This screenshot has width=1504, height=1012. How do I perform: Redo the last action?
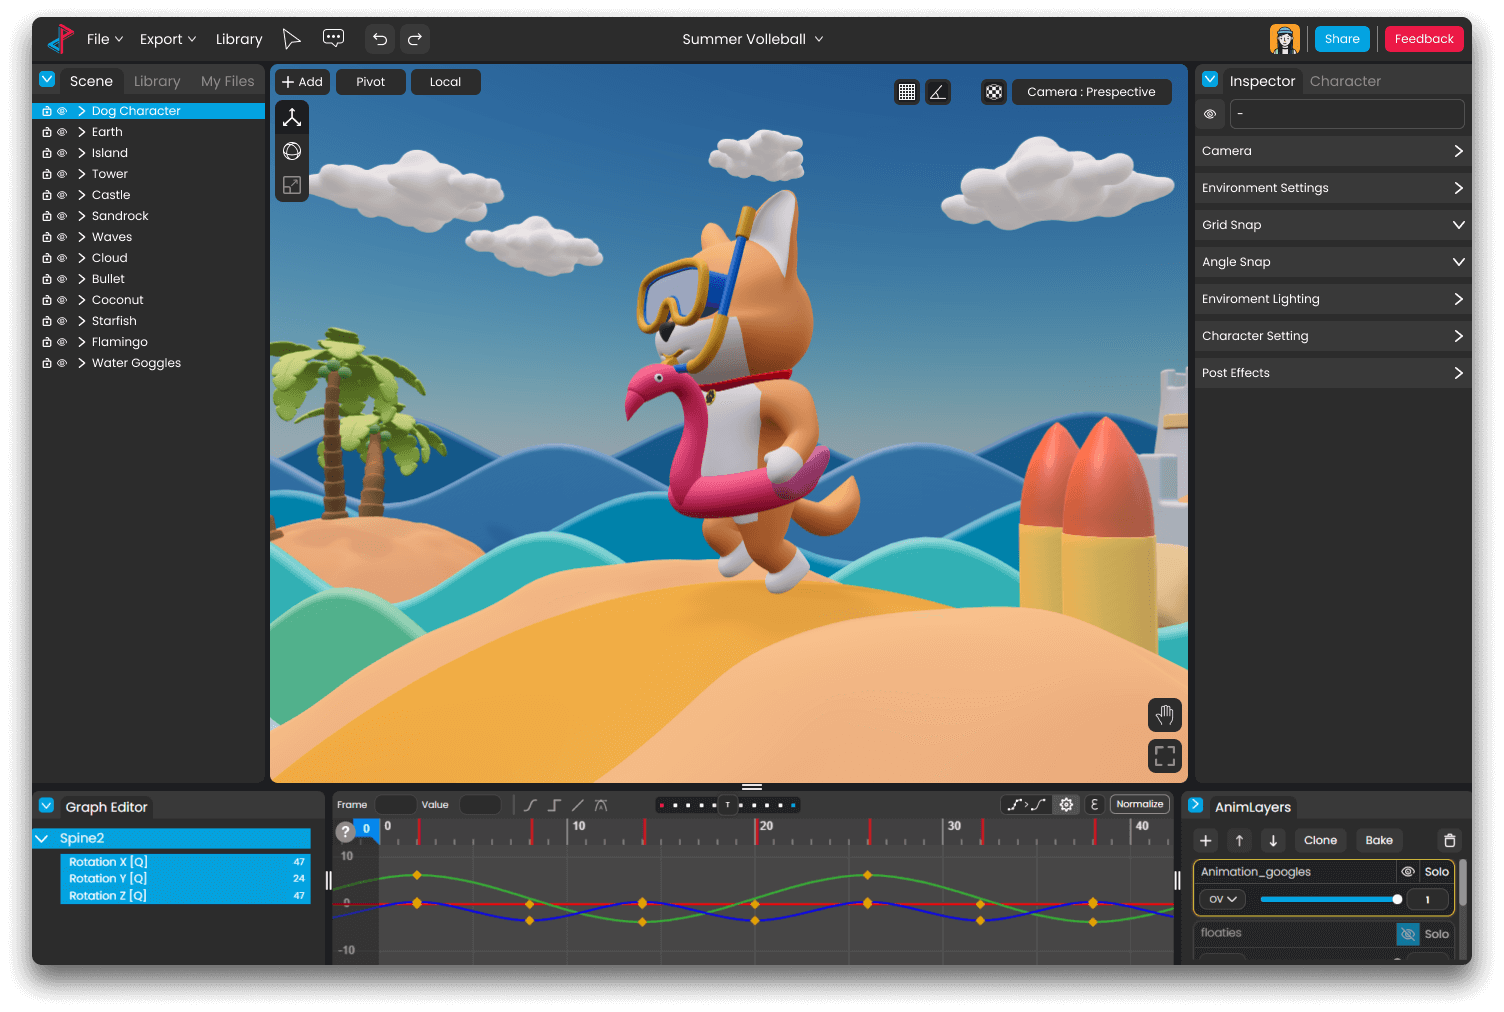click(x=415, y=39)
